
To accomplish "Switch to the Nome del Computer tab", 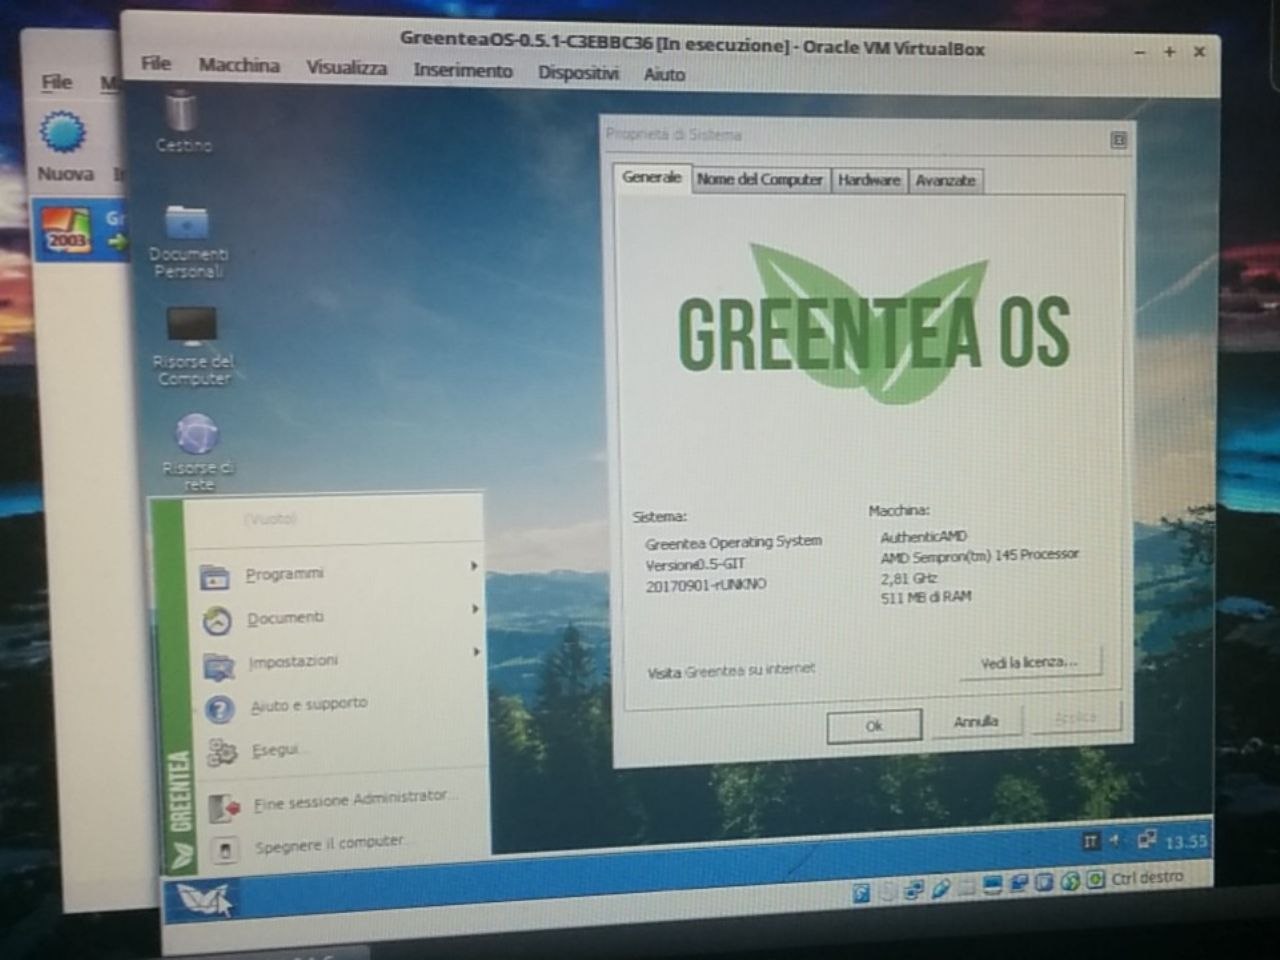I will tap(760, 179).
